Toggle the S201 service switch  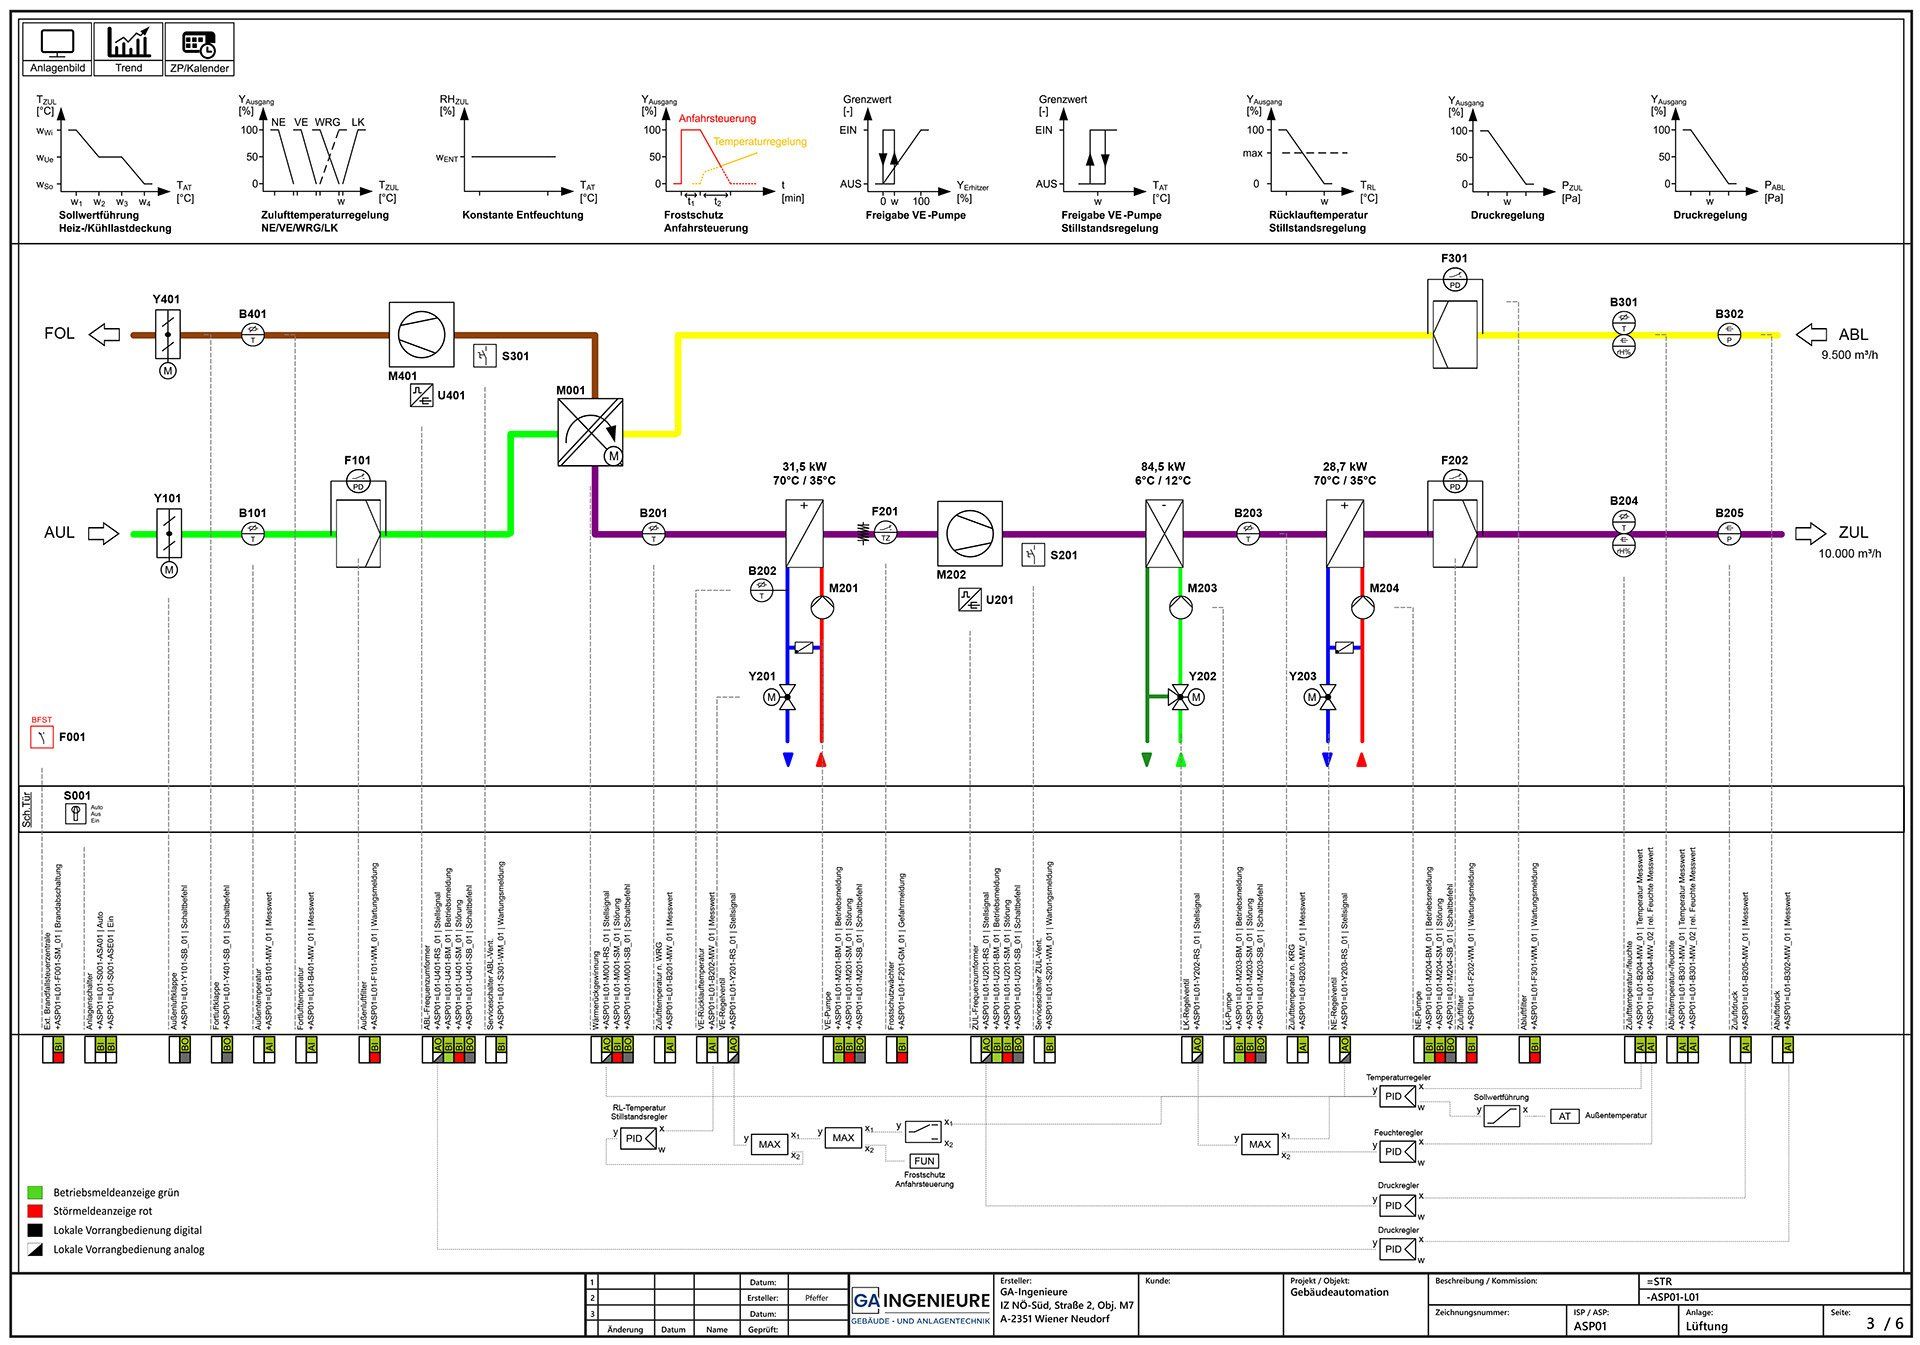(x=1033, y=555)
